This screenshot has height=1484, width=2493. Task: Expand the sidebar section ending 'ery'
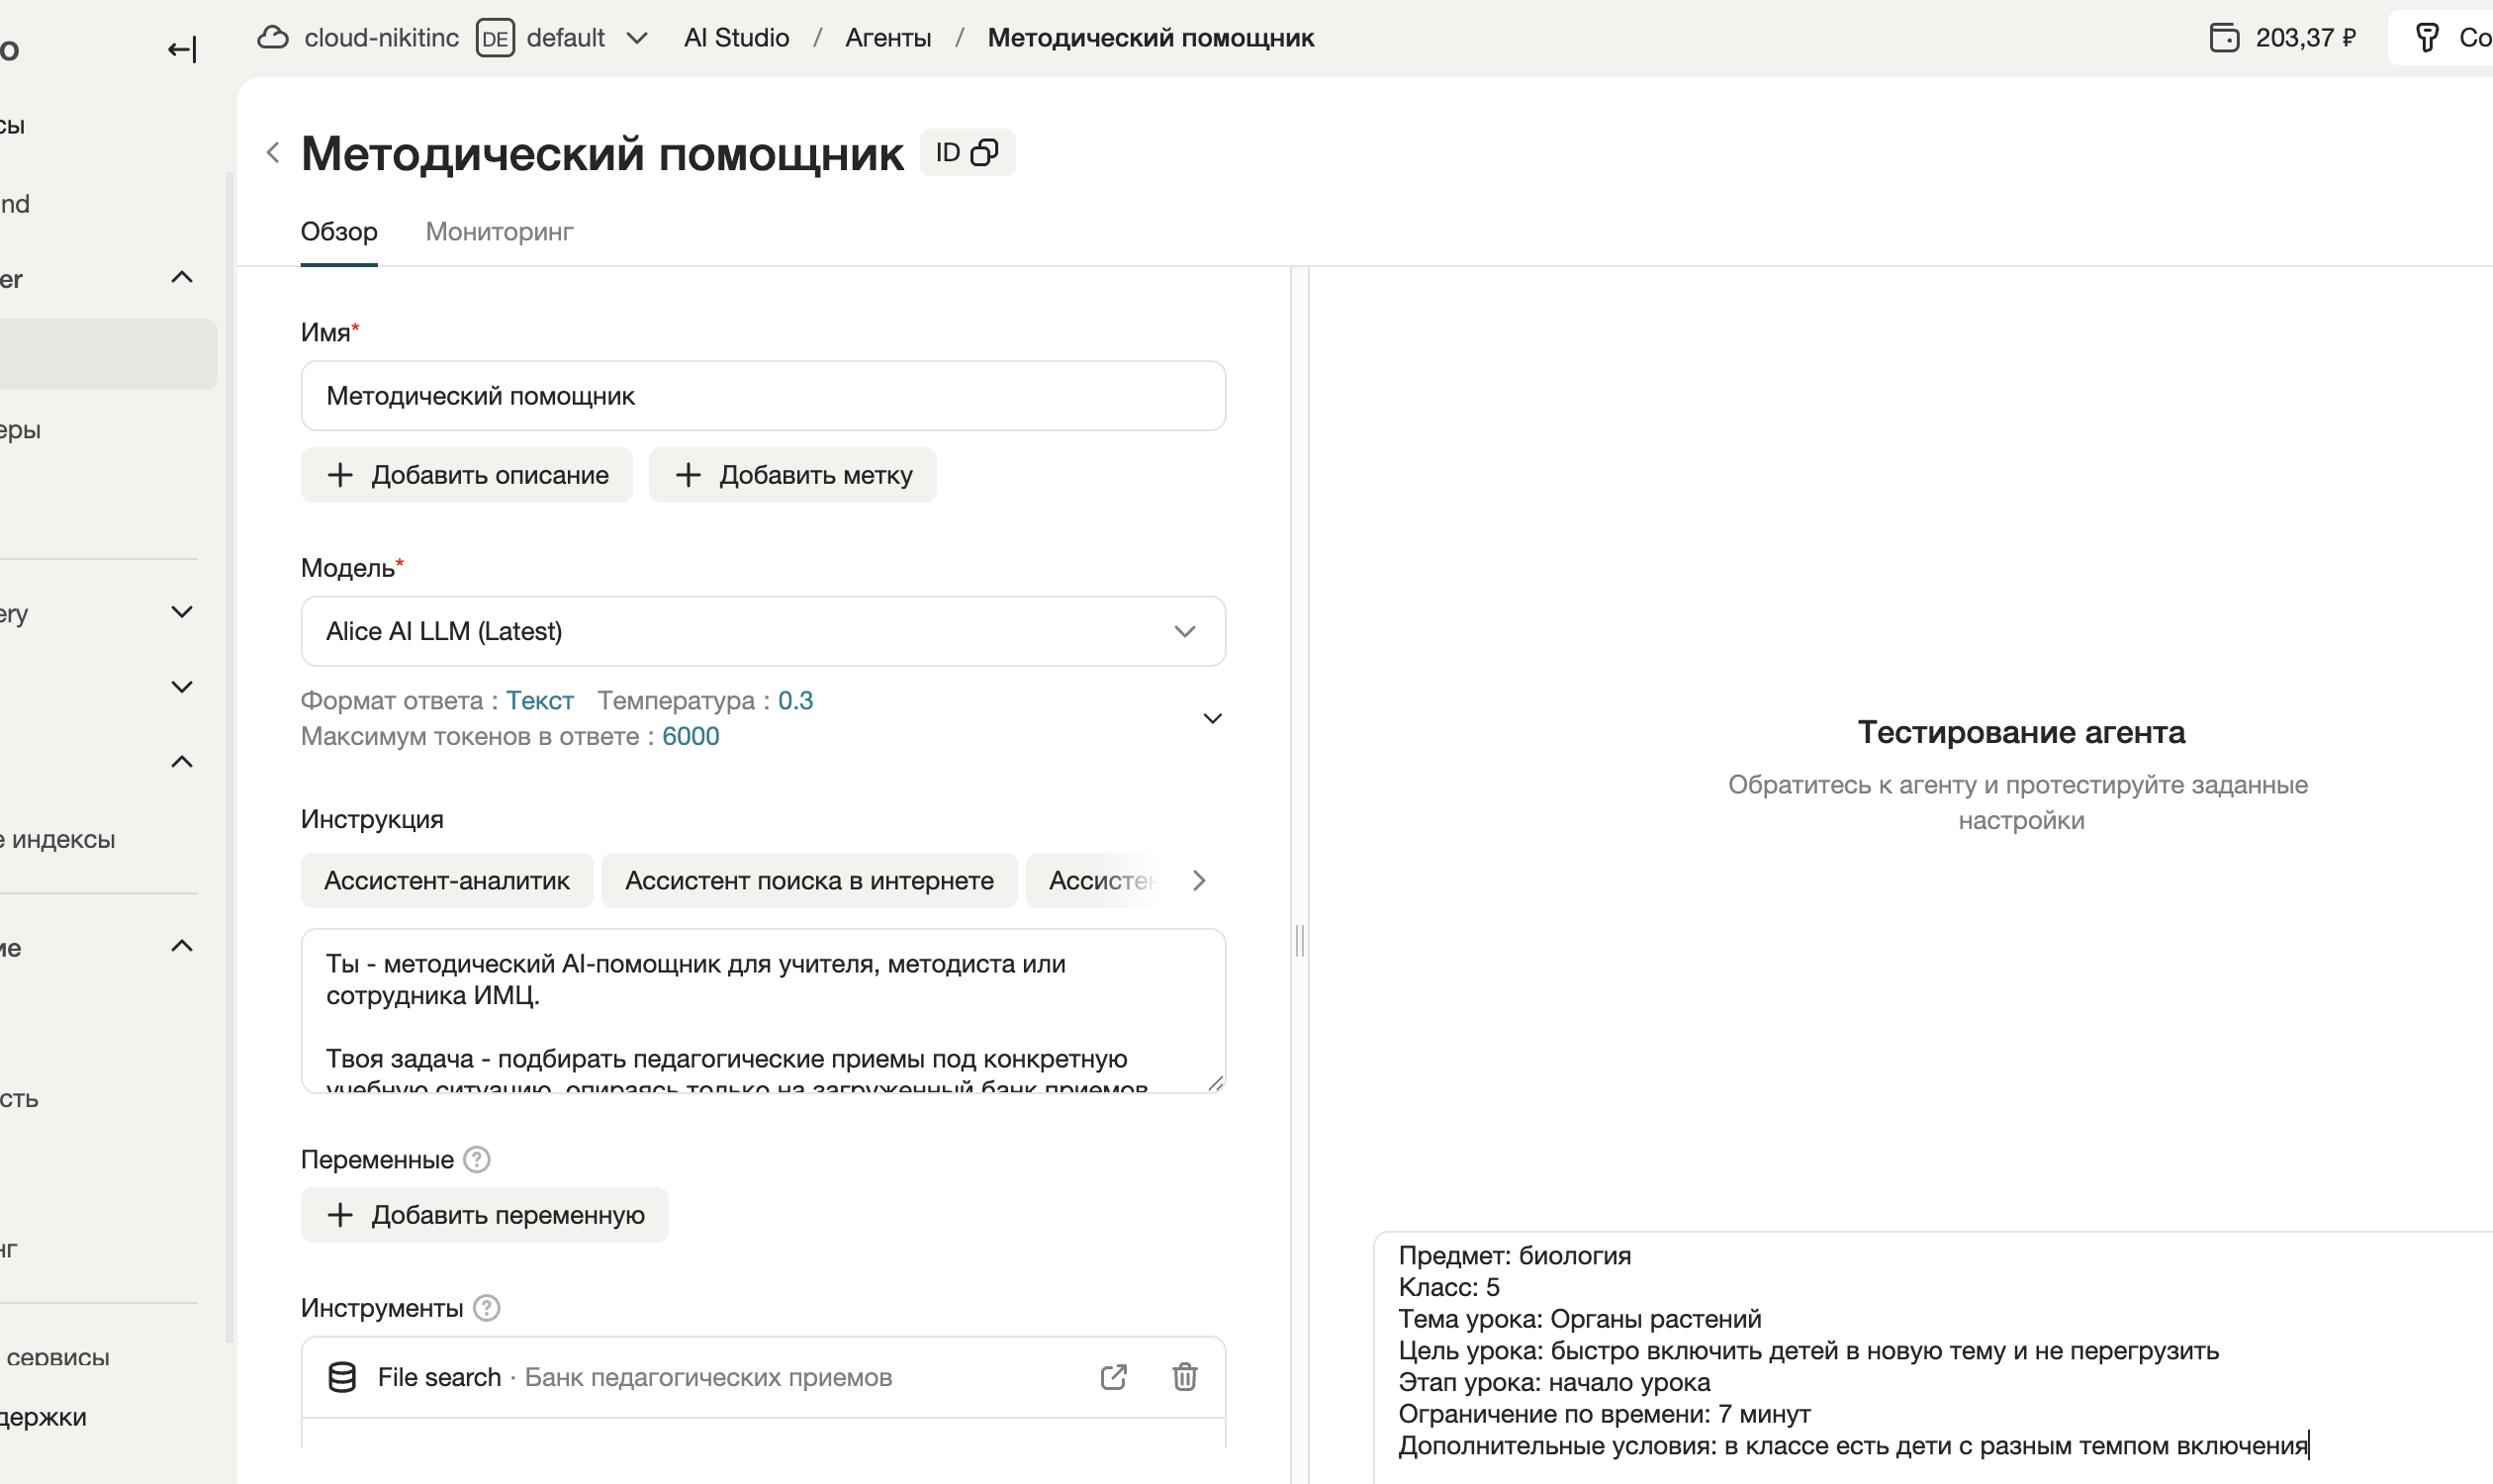coord(181,612)
